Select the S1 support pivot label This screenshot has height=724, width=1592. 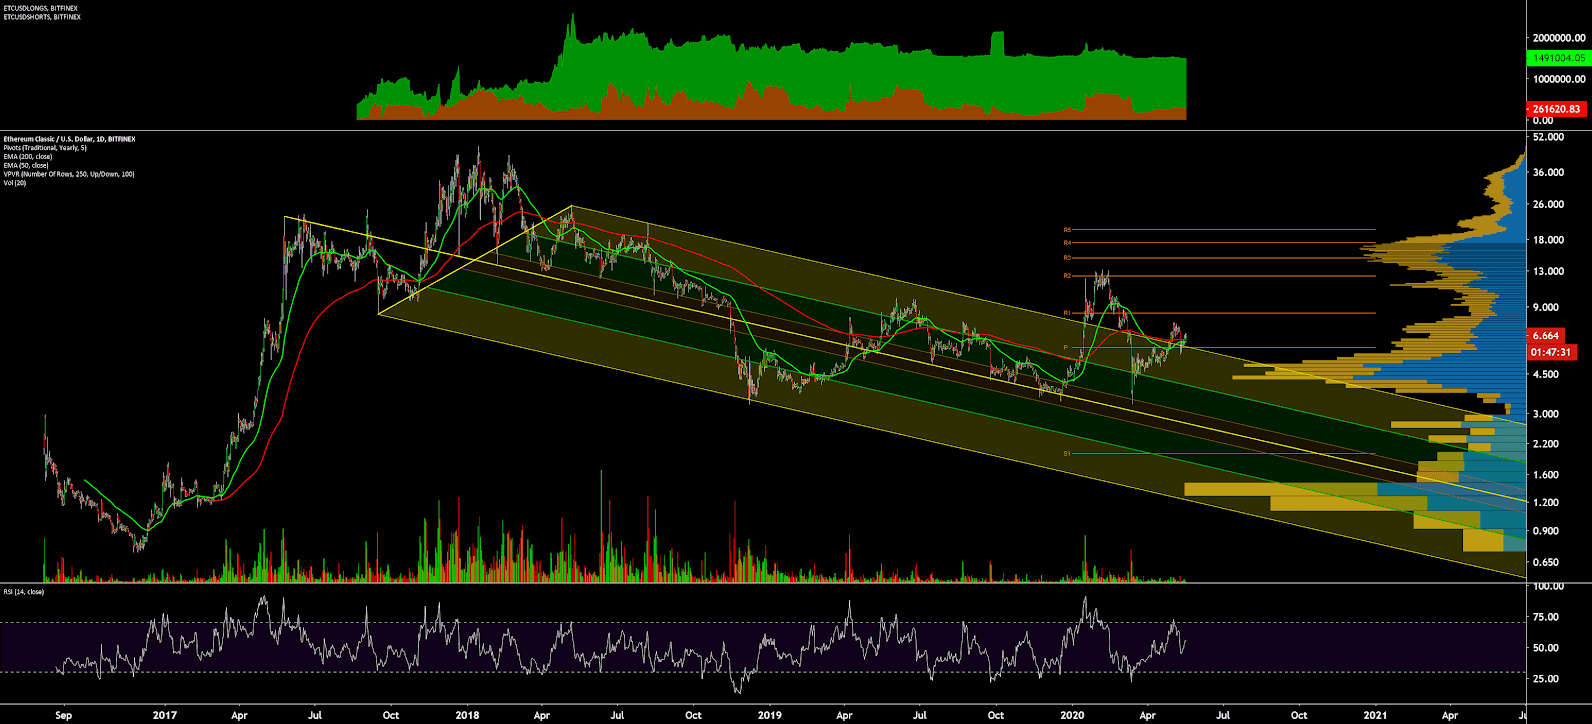[x=1067, y=453]
